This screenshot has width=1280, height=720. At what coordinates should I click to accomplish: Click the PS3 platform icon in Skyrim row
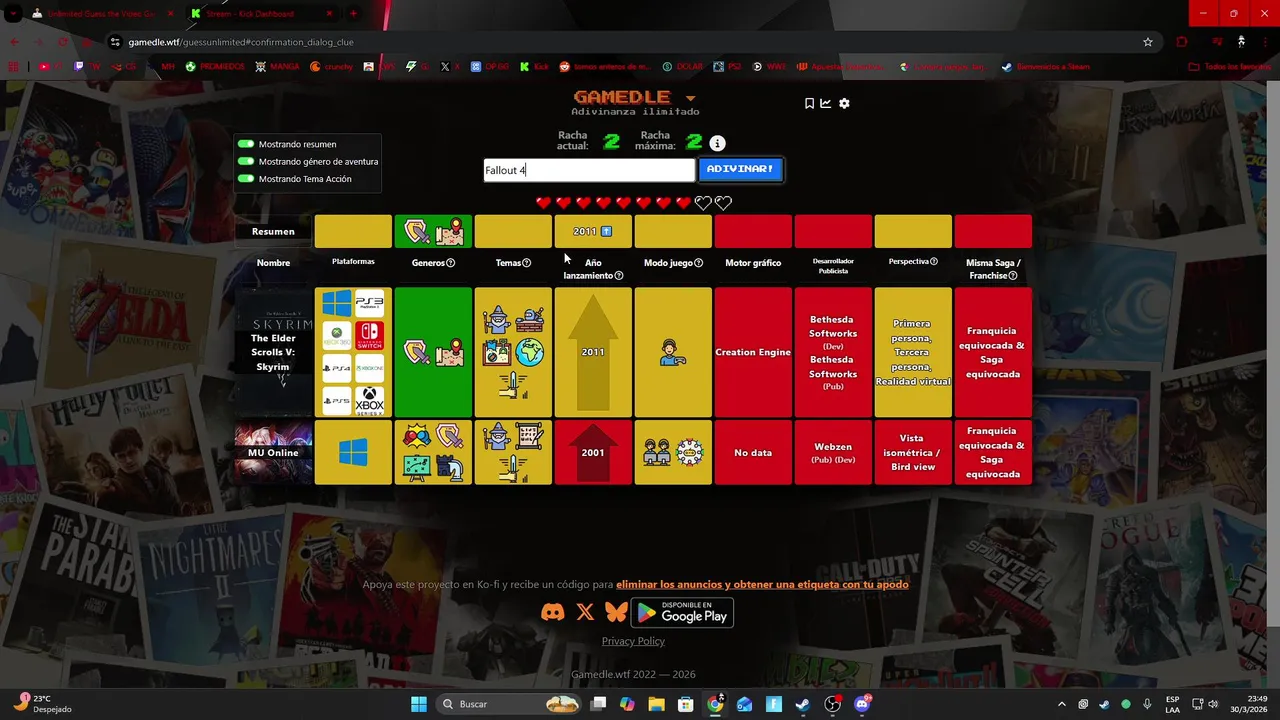click(x=369, y=303)
